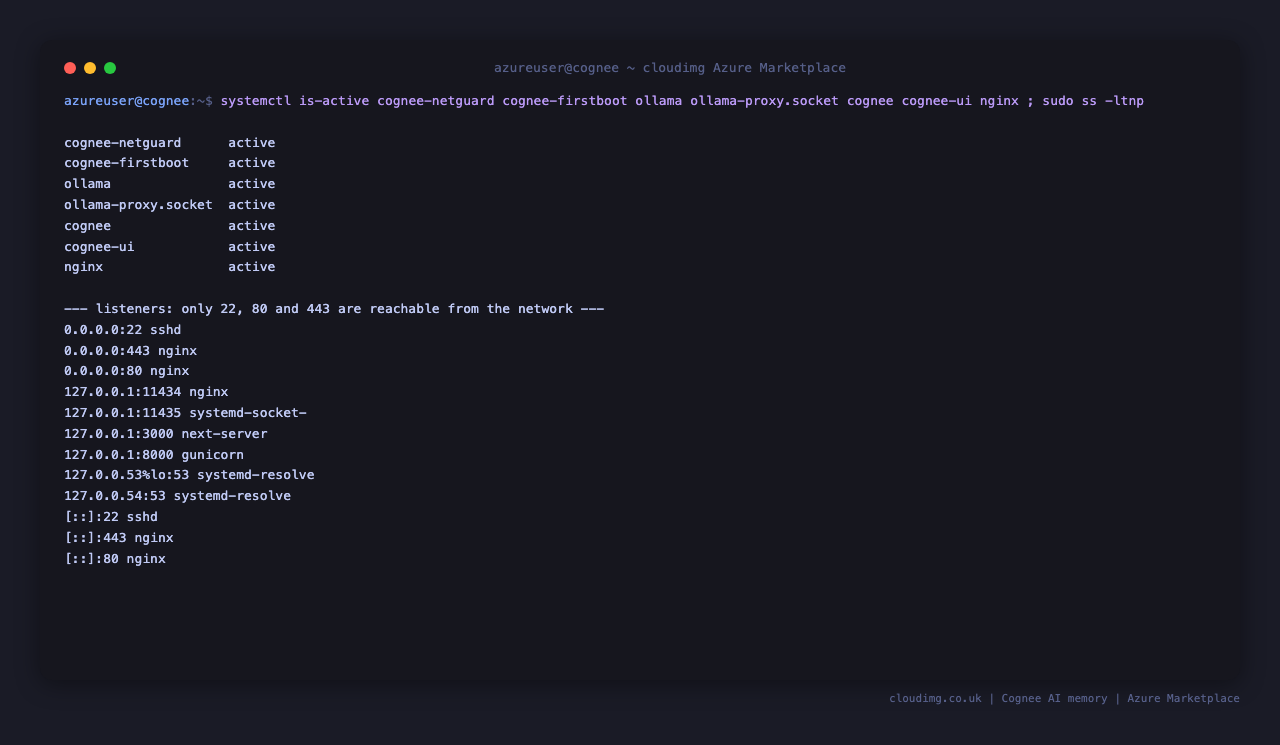The height and width of the screenshot is (745, 1280).
Task: Maximize the terminal using the green button
Action: [x=110, y=68]
